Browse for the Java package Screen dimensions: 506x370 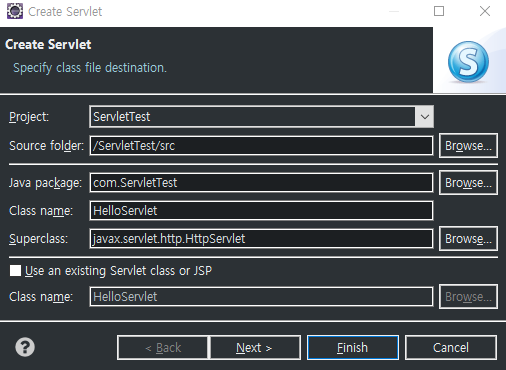[468, 183]
